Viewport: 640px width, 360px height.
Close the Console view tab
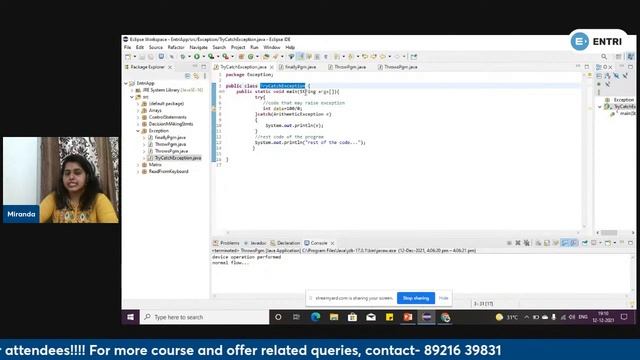[333, 243]
